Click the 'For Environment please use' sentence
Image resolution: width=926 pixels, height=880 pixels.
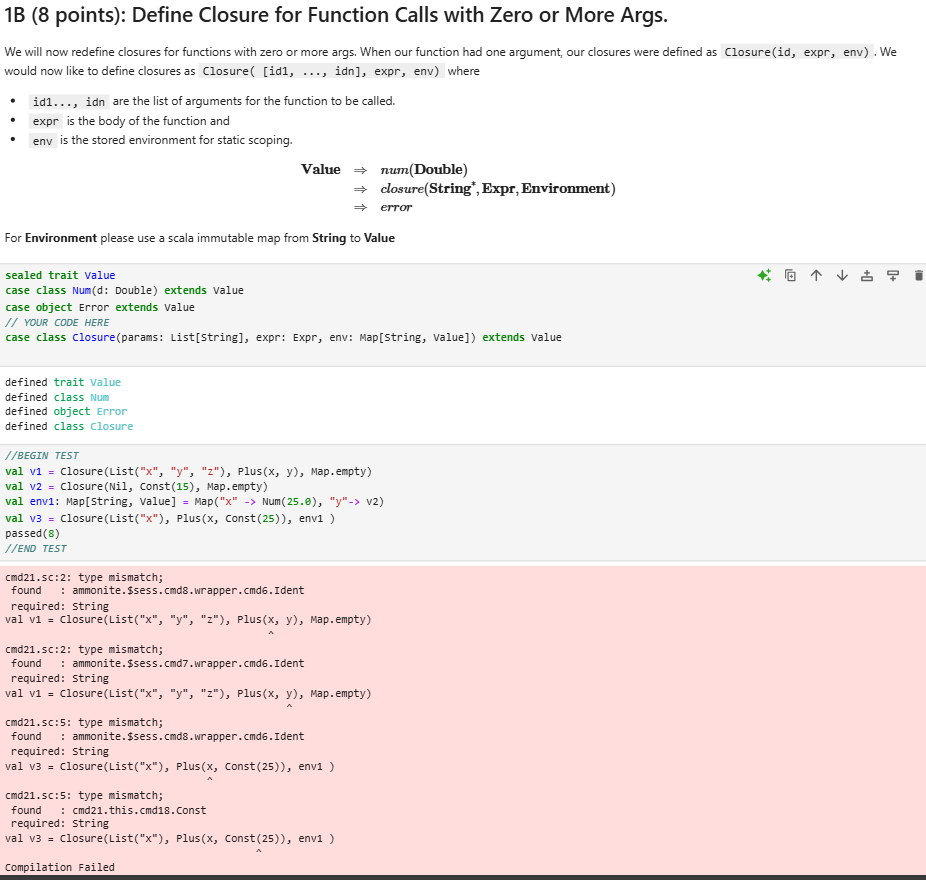[x=200, y=237]
